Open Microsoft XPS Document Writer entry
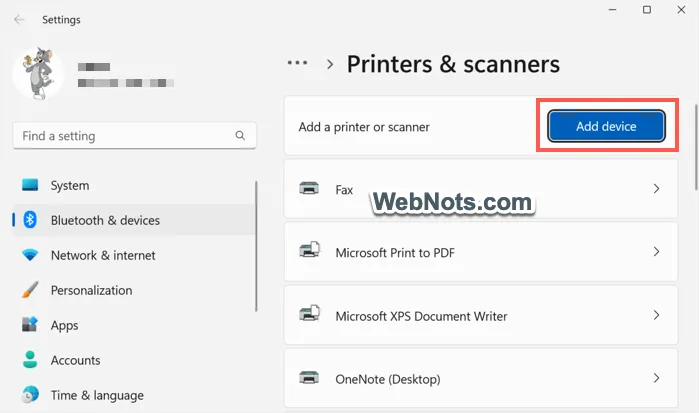This screenshot has height=413, width=699. click(481, 316)
